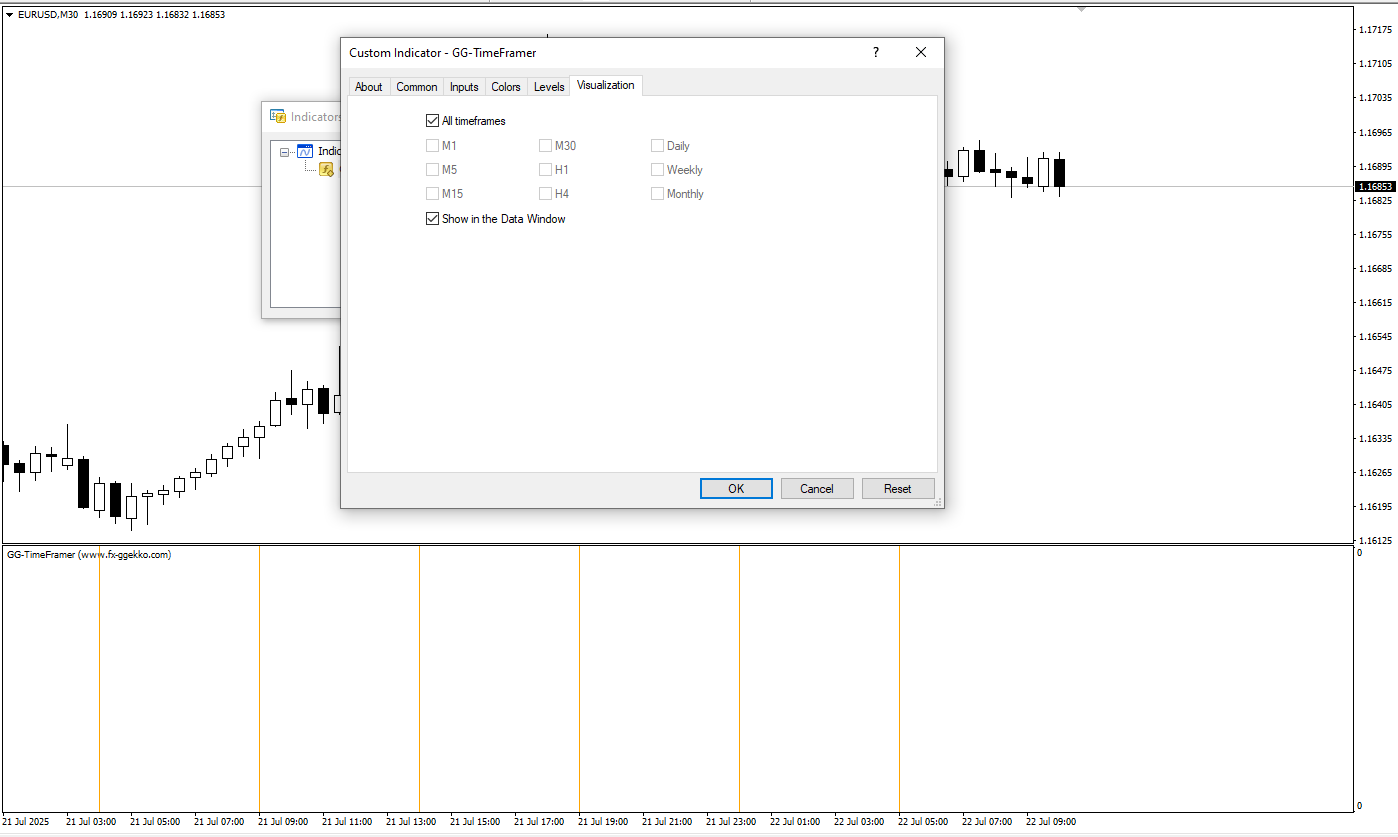Click the chart shift triangle marker at top
The width and height of the screenshot is (1398, 837).
click(1081, 9)
